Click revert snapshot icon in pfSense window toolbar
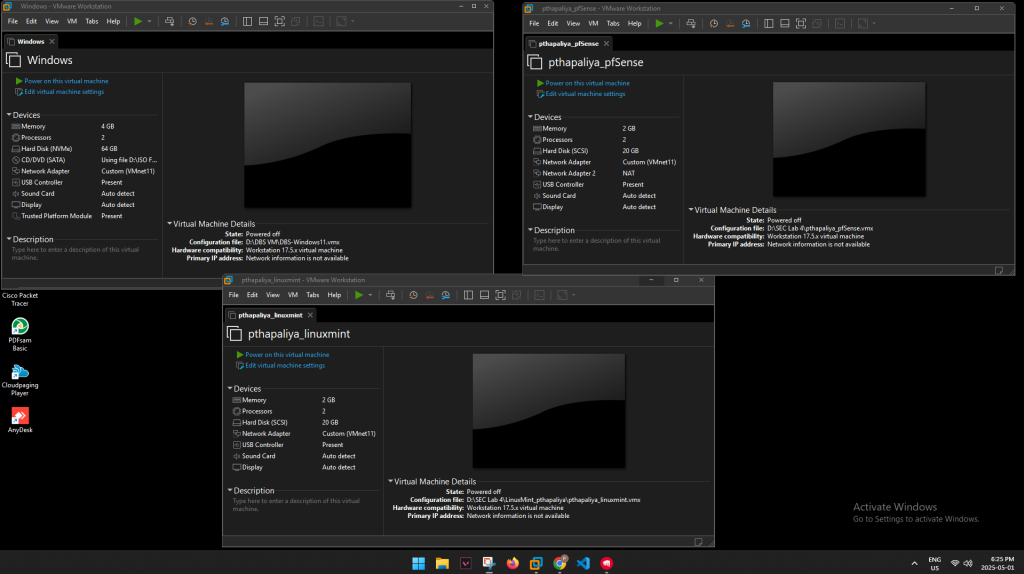The height and width of the screenshot is (574, 1024). click(729, 23)
